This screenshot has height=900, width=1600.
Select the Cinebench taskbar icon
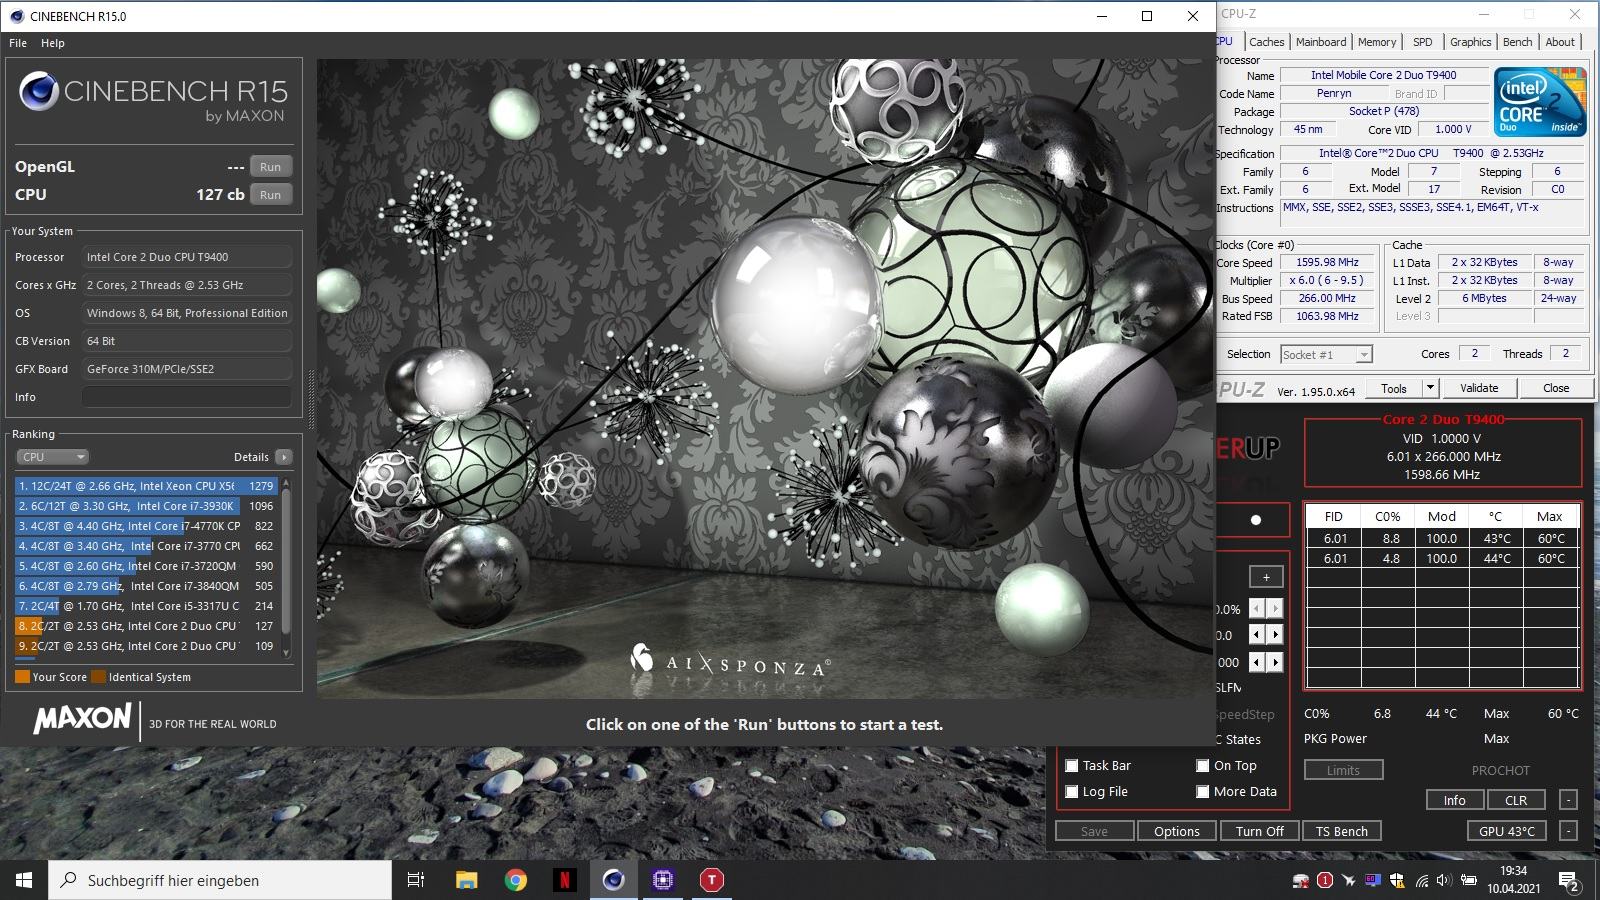tap(613, 880)
